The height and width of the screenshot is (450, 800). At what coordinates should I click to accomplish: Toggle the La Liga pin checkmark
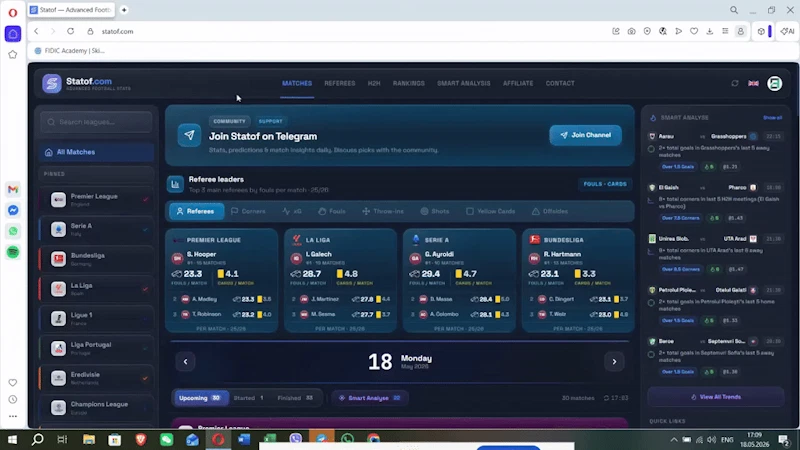pos(145,289)
